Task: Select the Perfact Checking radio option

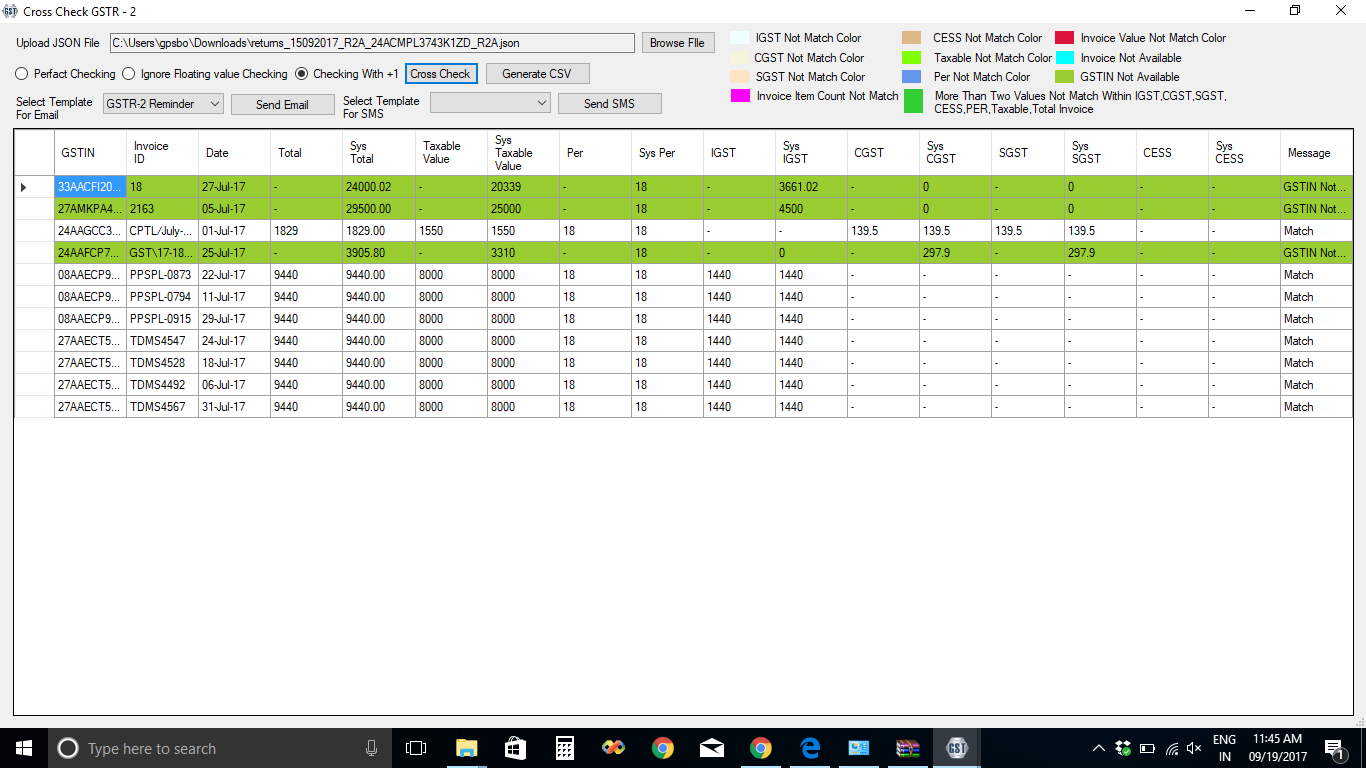Action: [x=22, y=74]
